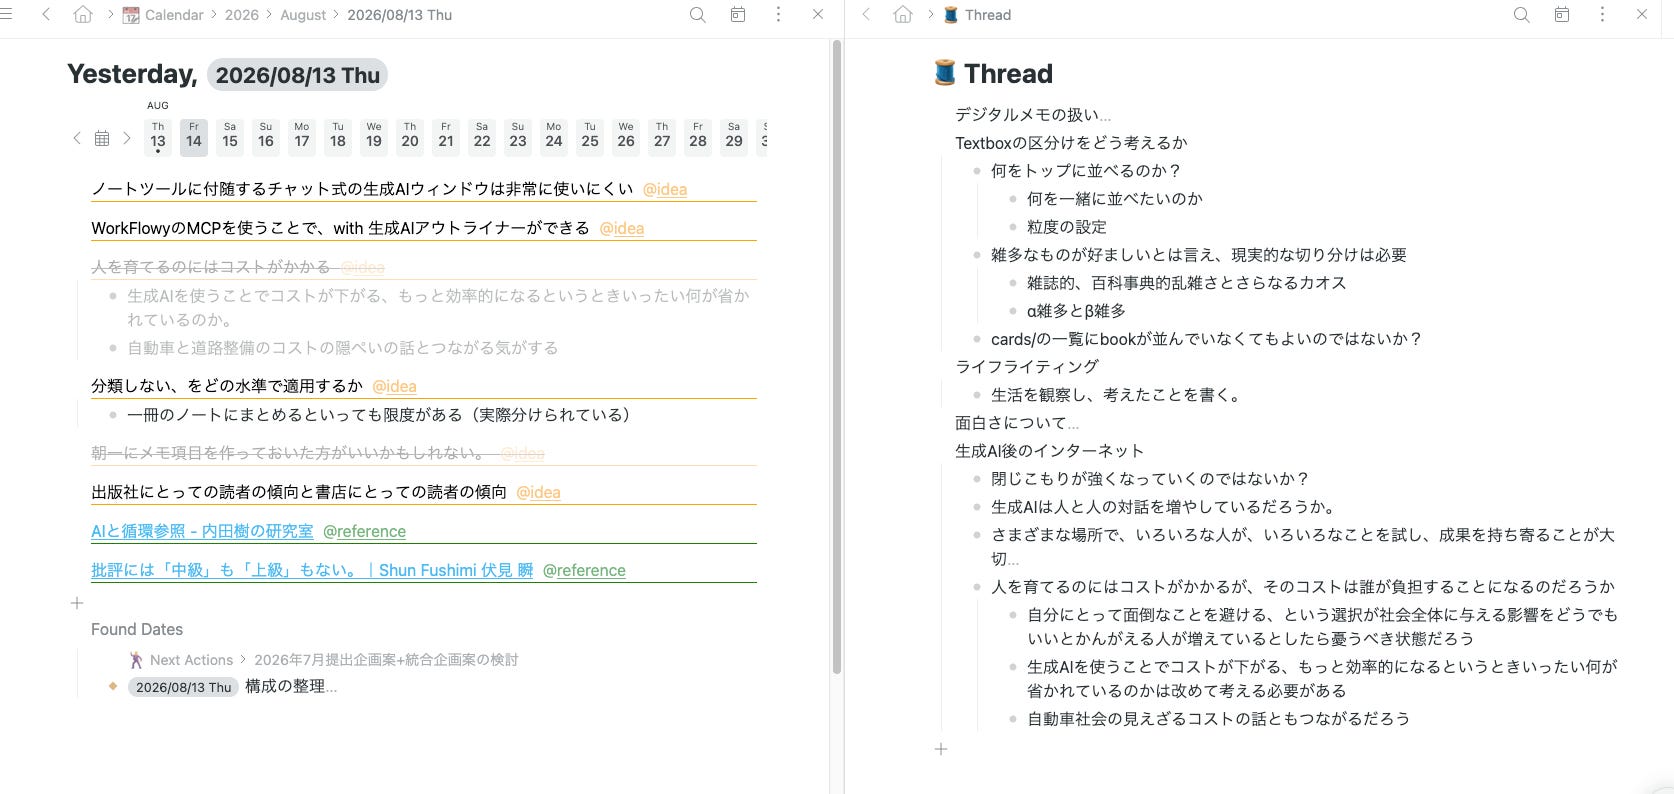
Task: Open search in the Thread pane
Action: pyautogui.click(x=1522, y=14)
